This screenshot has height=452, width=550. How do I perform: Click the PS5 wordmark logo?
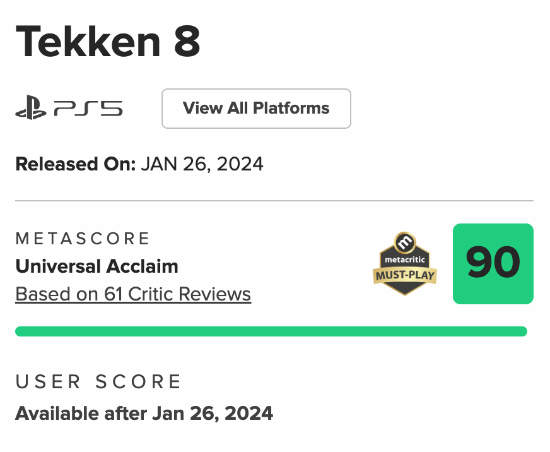coord(88,108)
